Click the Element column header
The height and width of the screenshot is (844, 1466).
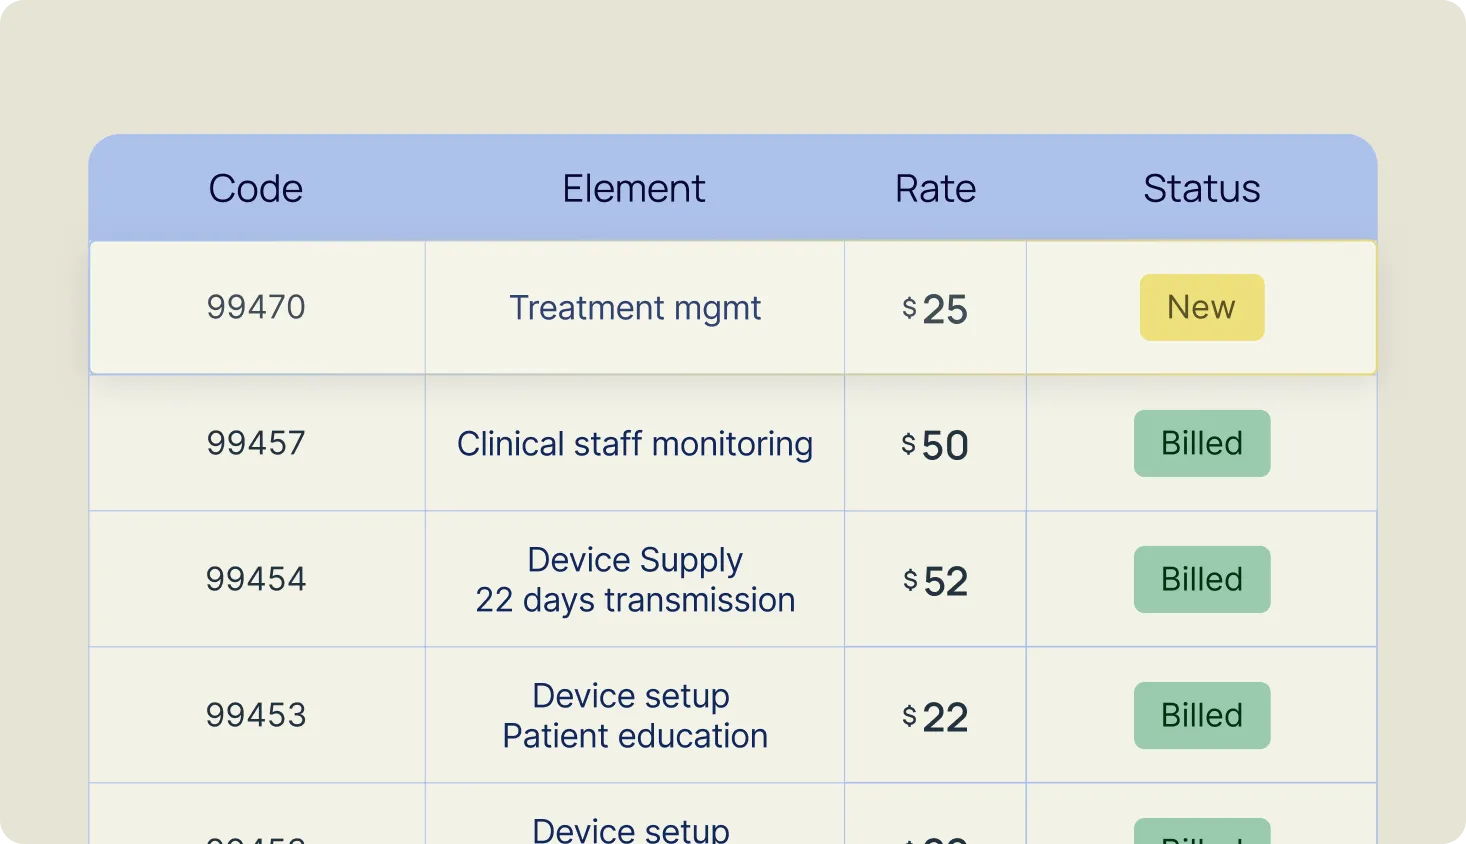coord(634,188)
